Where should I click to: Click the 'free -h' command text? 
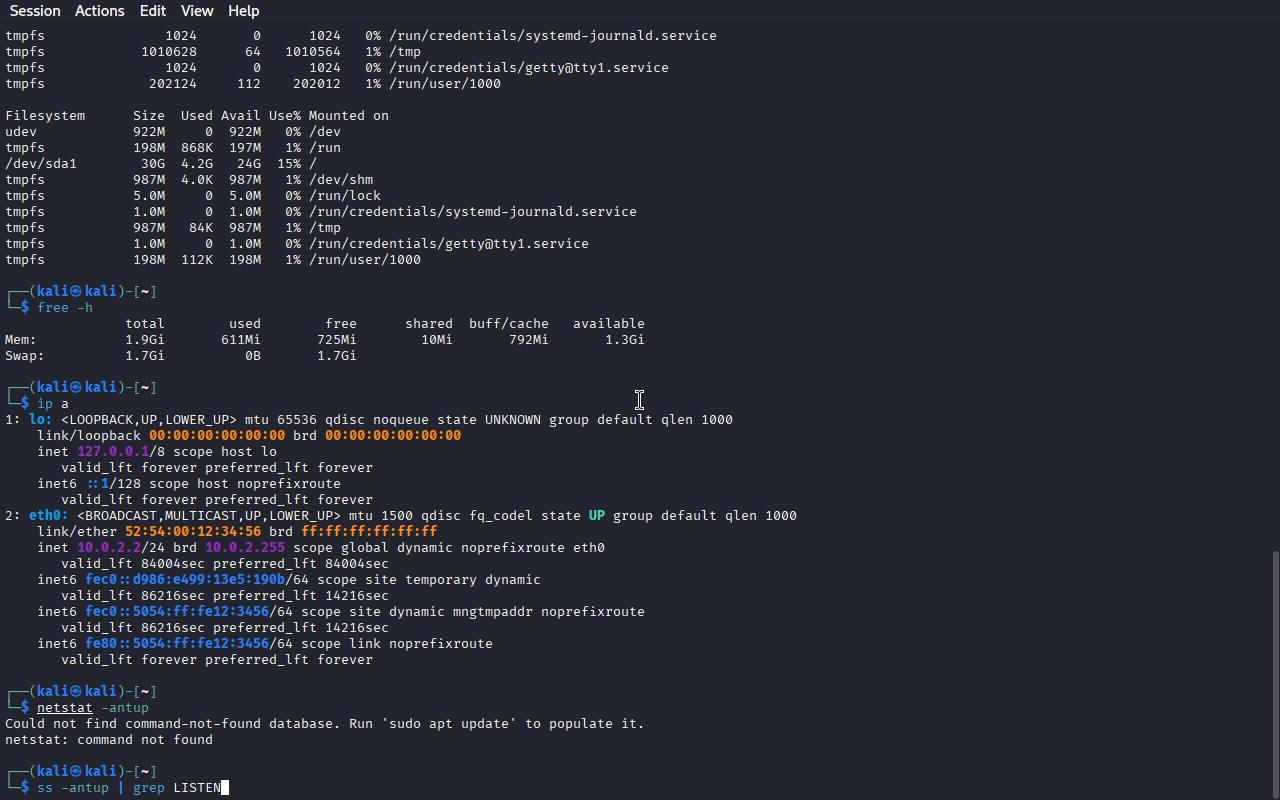click(65, 308)
